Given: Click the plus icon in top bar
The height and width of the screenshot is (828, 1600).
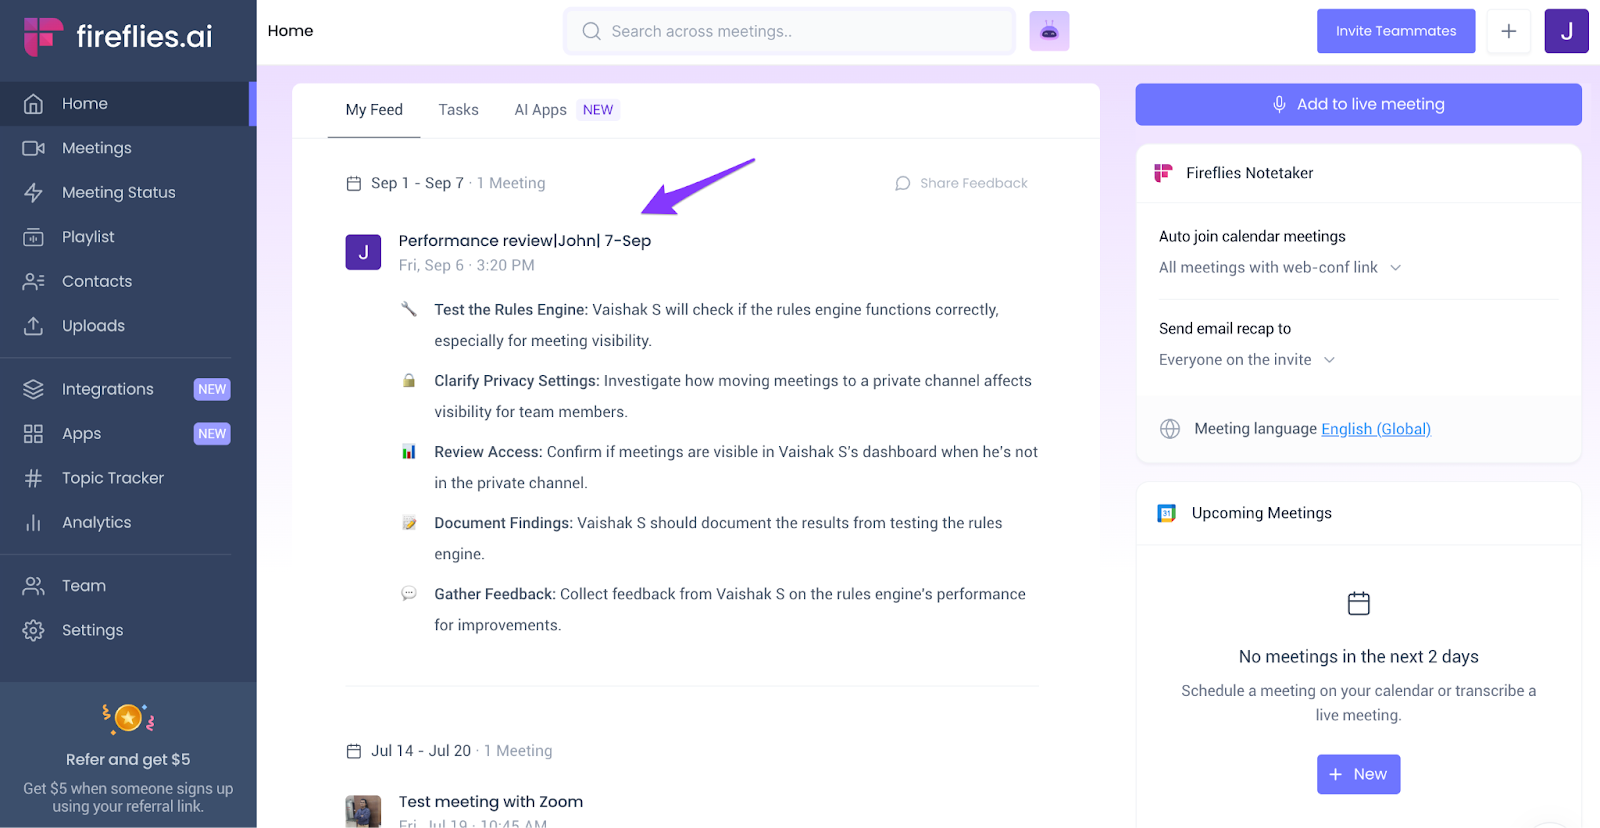Looking at the screenshot, I should 1508,31.
